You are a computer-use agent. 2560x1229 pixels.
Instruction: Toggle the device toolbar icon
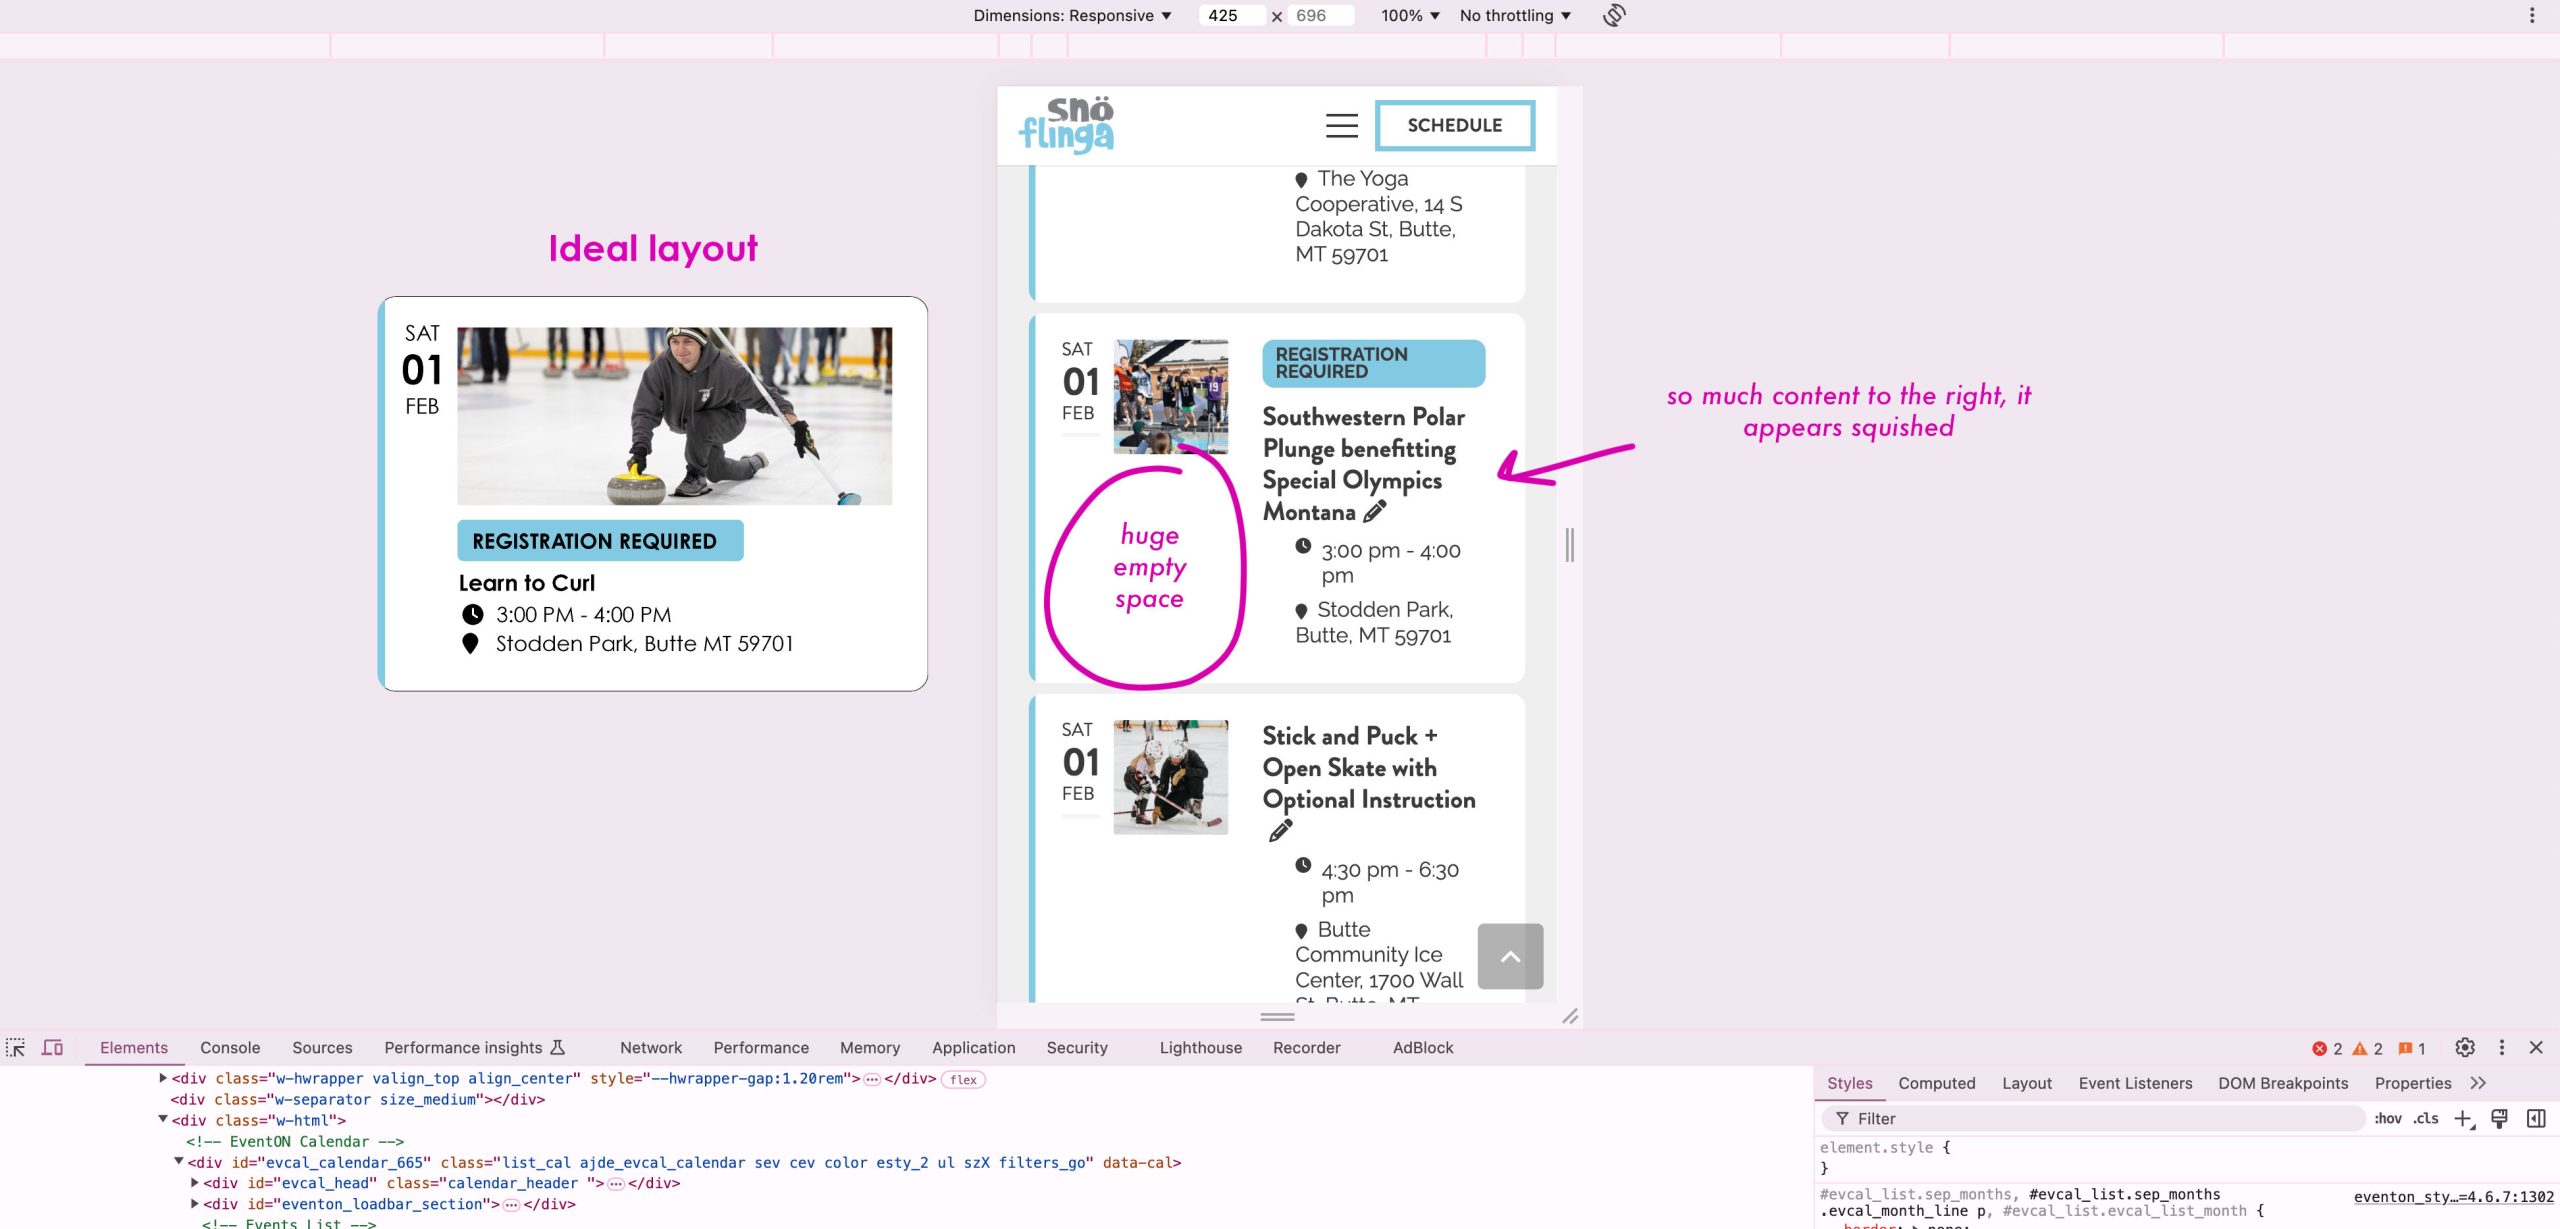coord(52,1047)
